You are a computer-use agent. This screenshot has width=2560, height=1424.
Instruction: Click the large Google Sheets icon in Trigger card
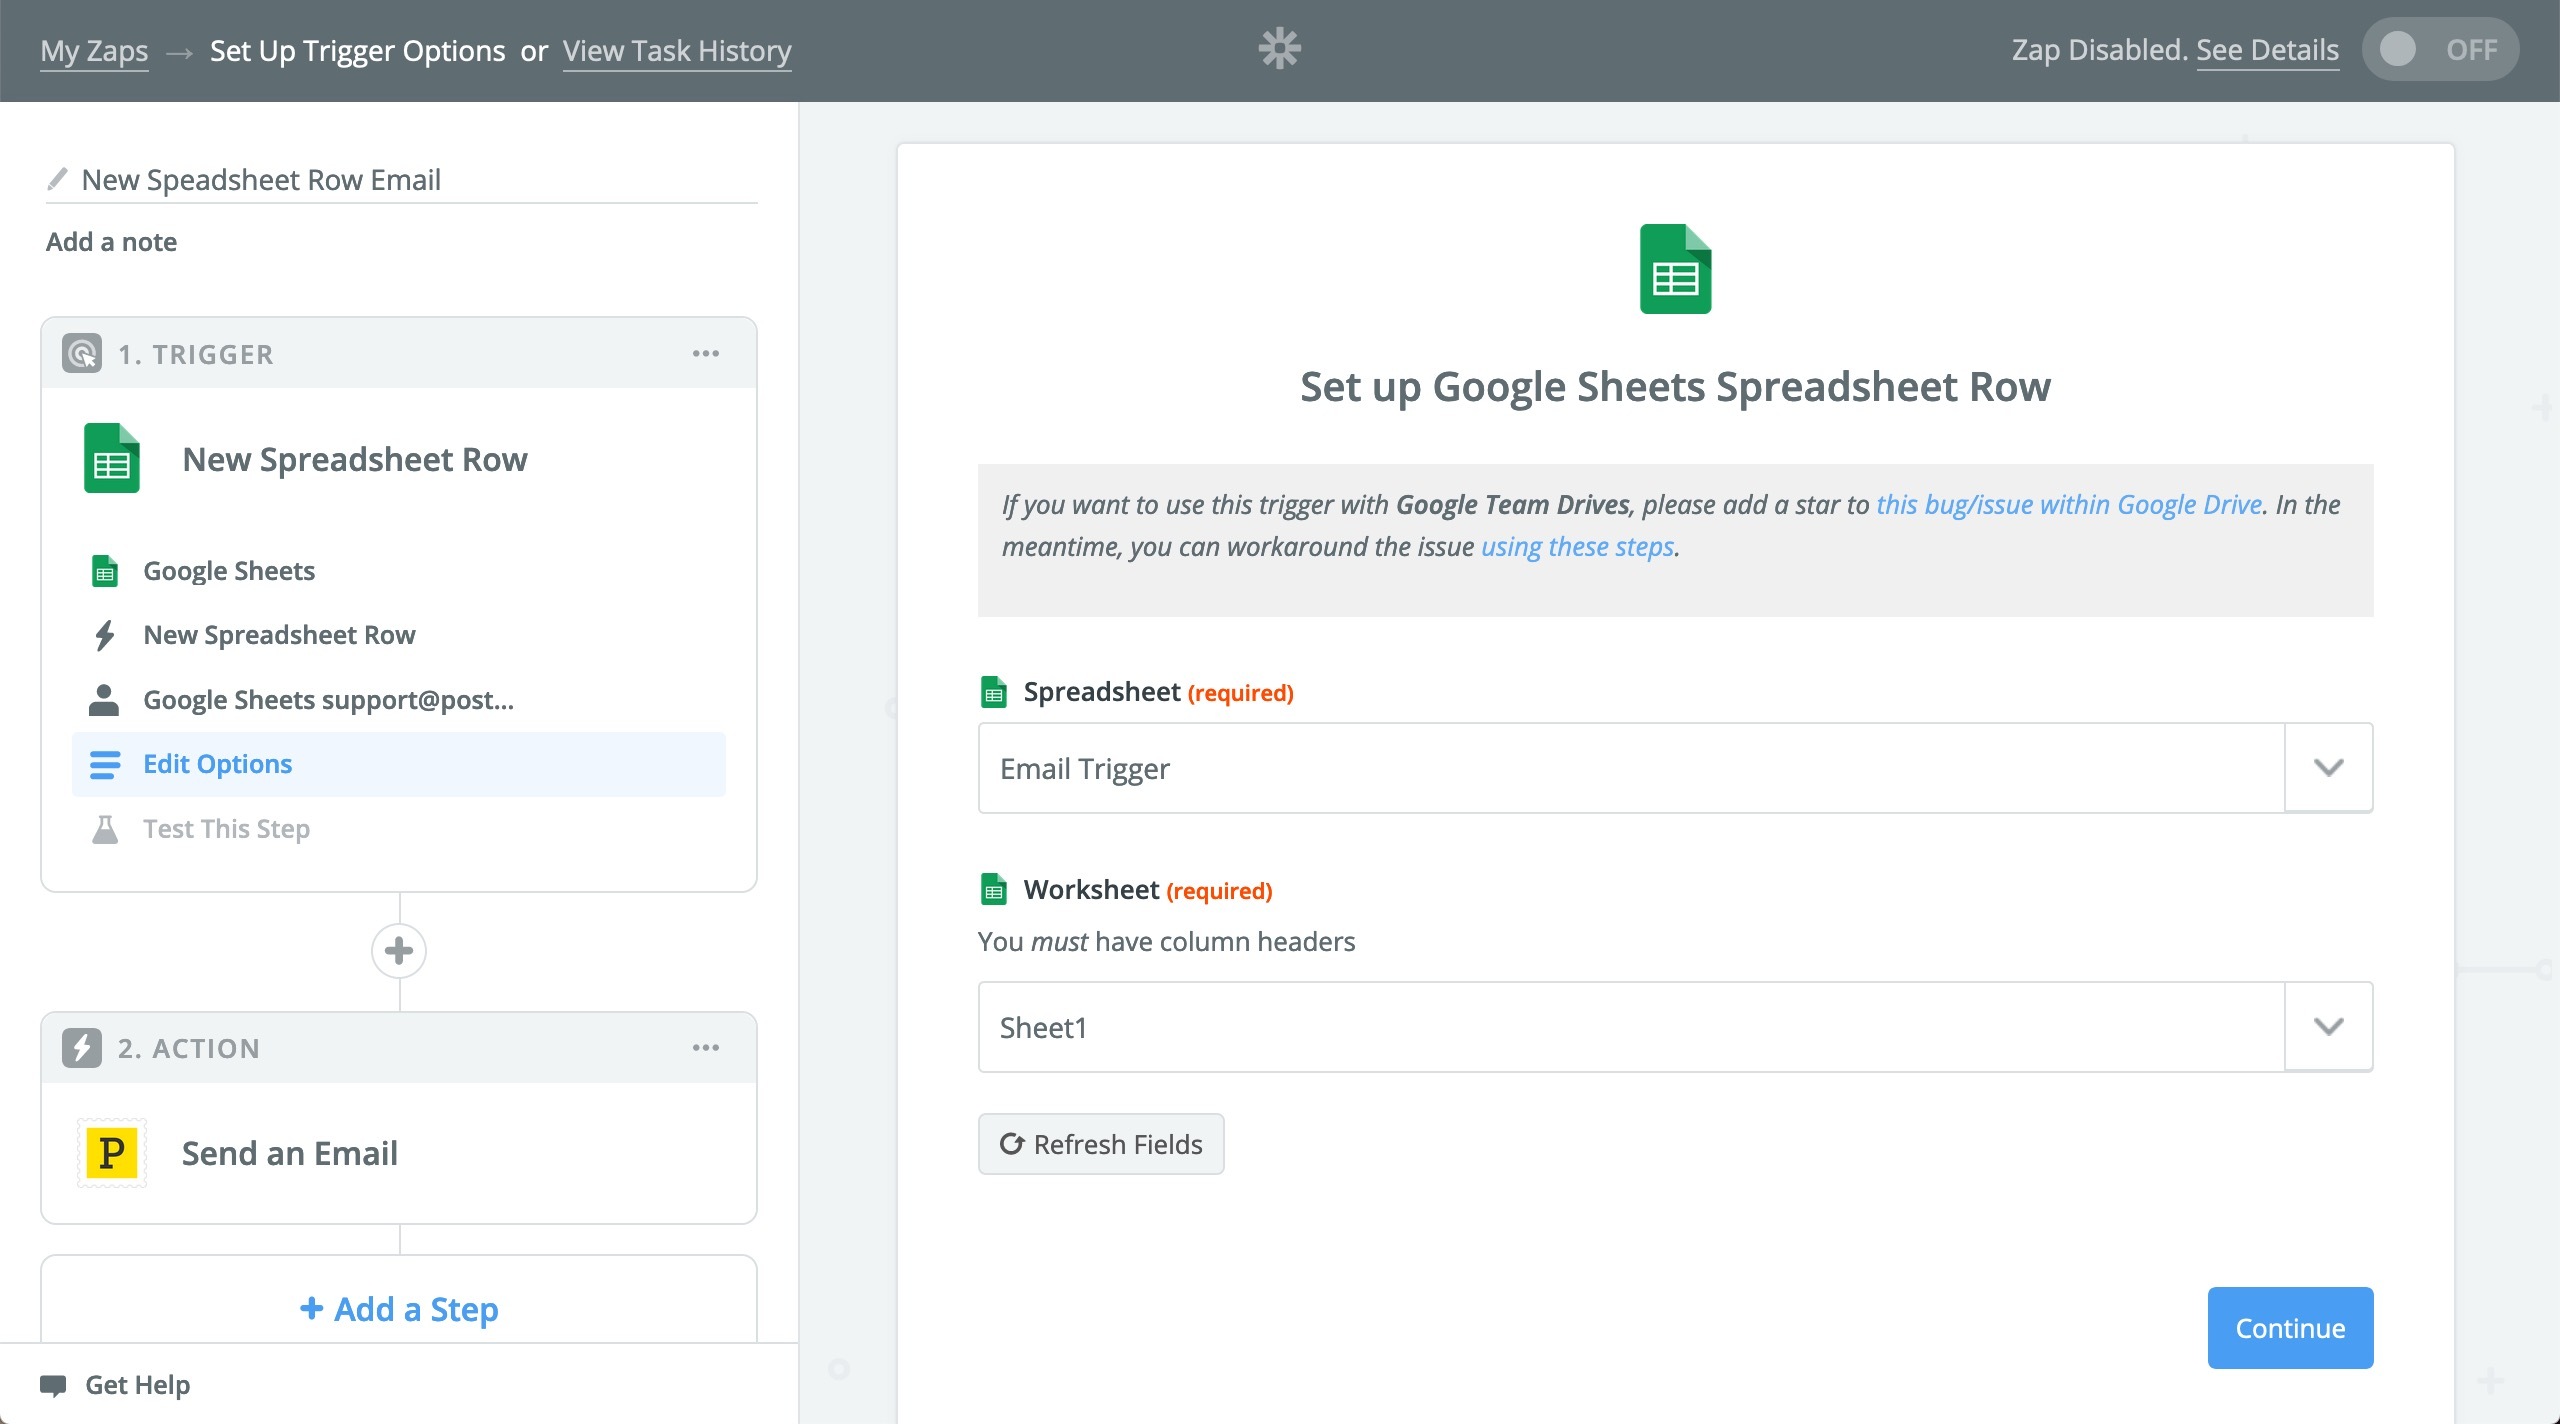pyautogui.click(x=112, y=459)
